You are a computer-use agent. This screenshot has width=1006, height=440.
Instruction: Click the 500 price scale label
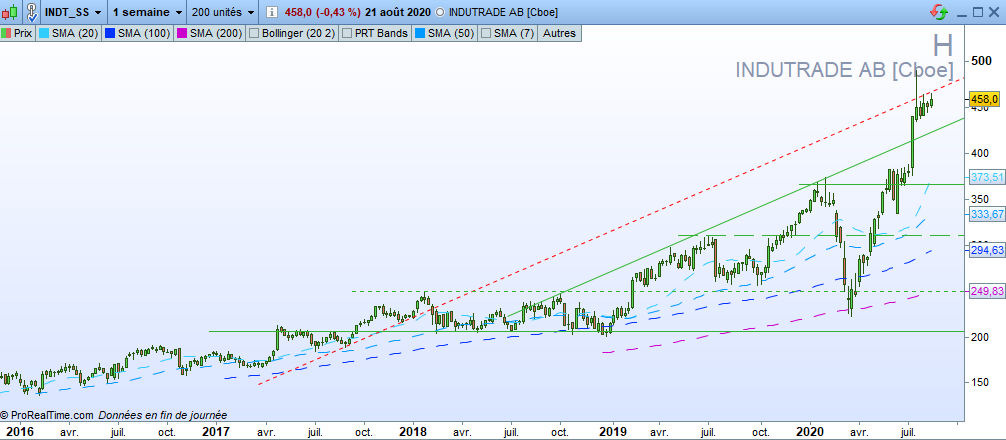point(980,61)
